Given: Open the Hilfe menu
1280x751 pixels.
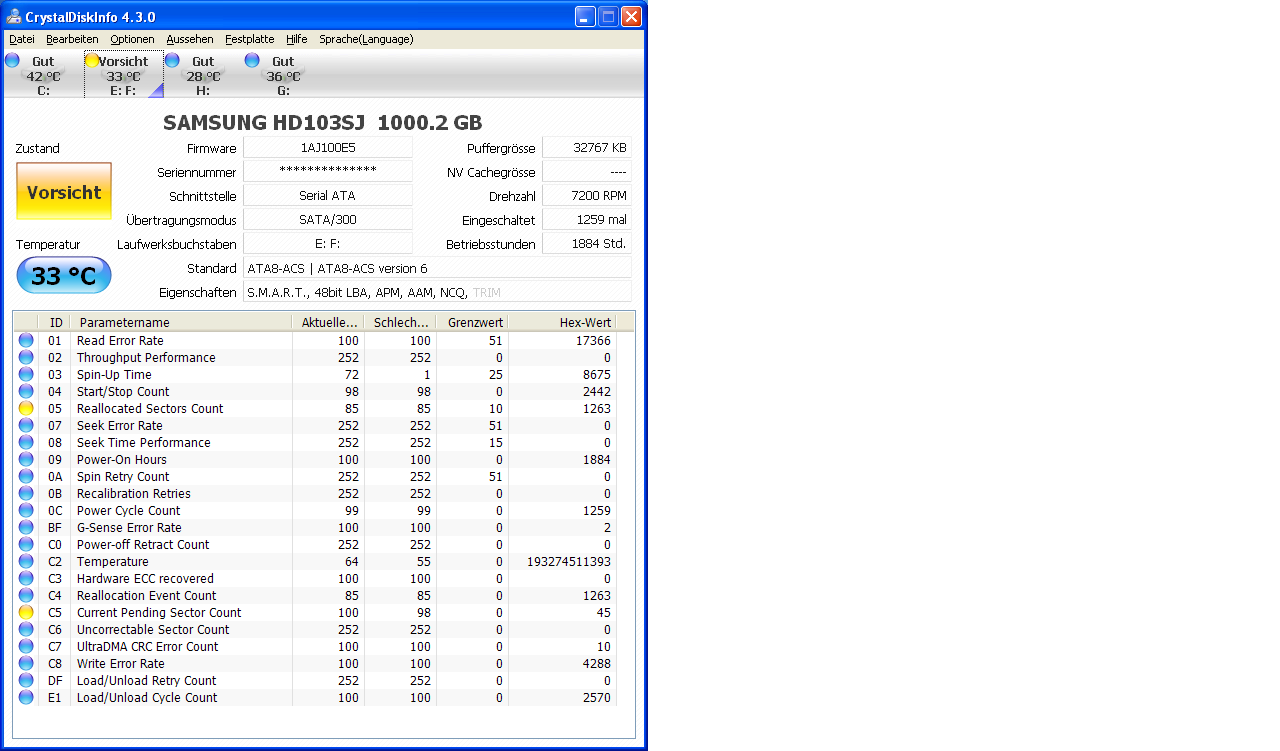Looking at the screenshot, I should coord(297,39).
